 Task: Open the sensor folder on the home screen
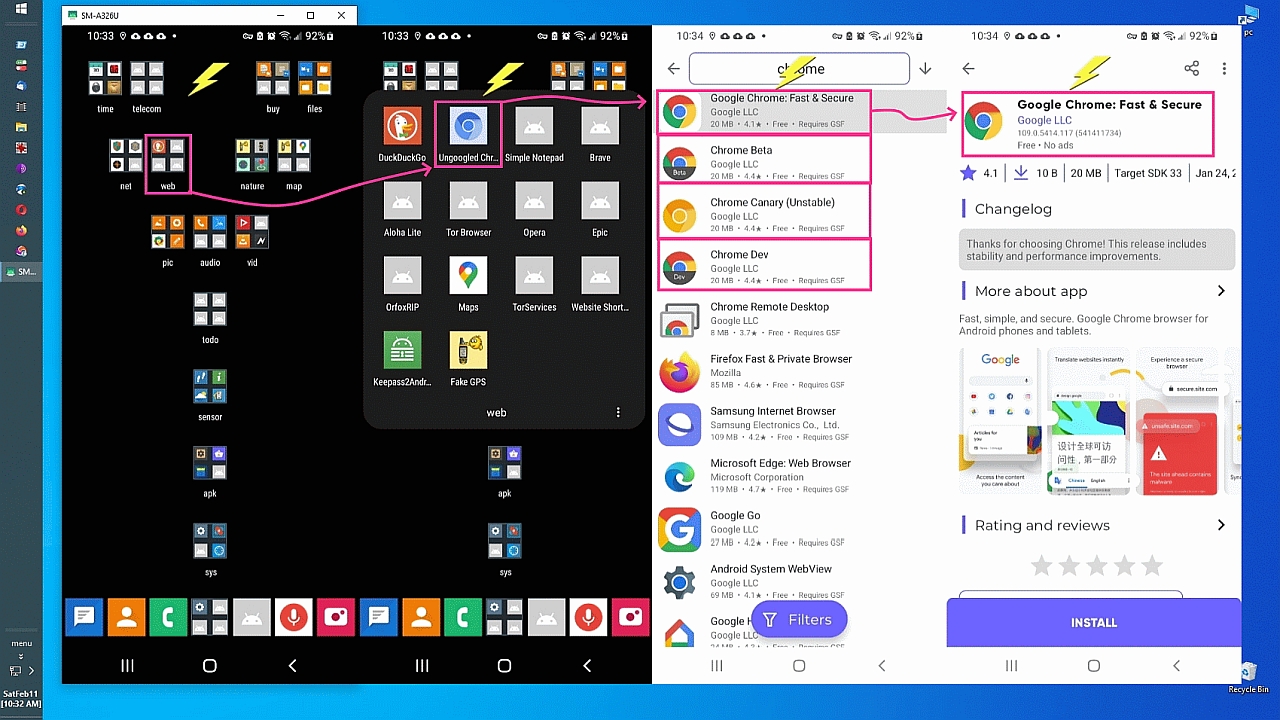[x=210, y=395]
